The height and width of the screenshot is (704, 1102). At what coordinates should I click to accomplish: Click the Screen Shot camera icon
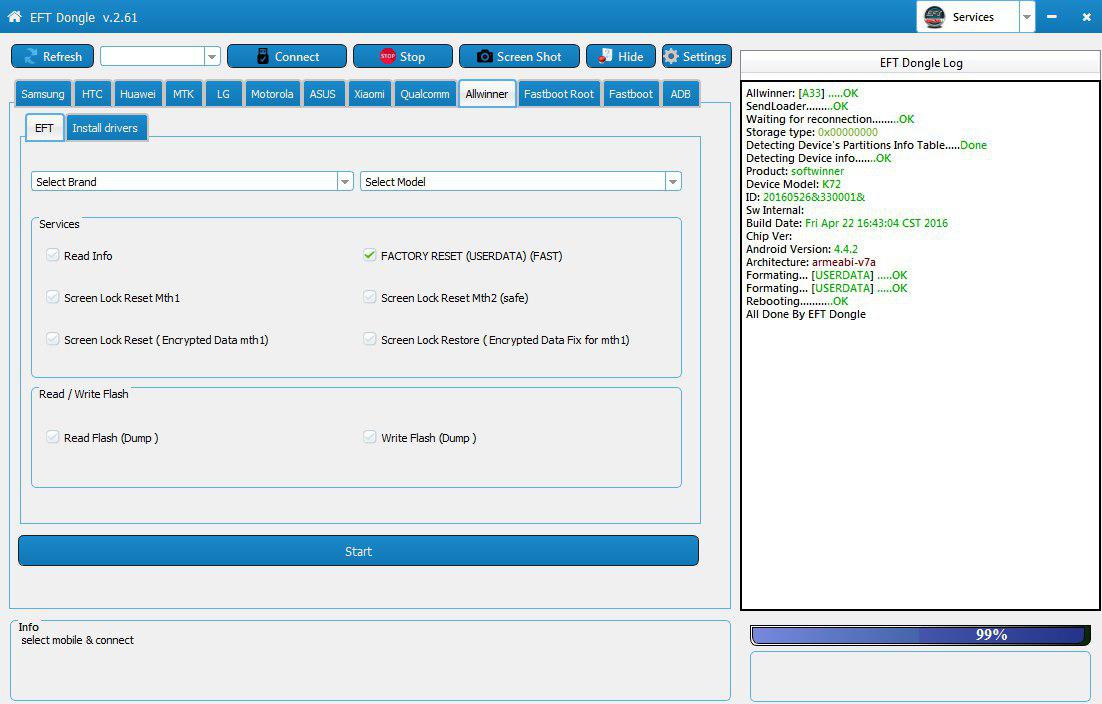coord(485,57)
